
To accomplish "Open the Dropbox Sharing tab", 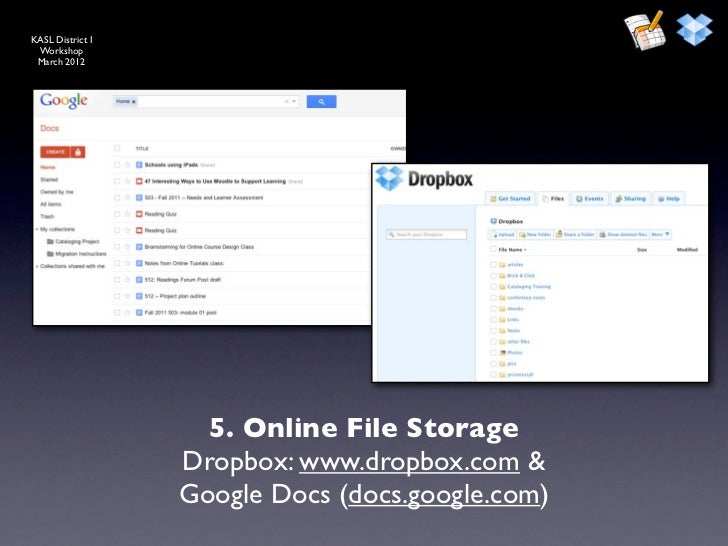I will (630, 199).
